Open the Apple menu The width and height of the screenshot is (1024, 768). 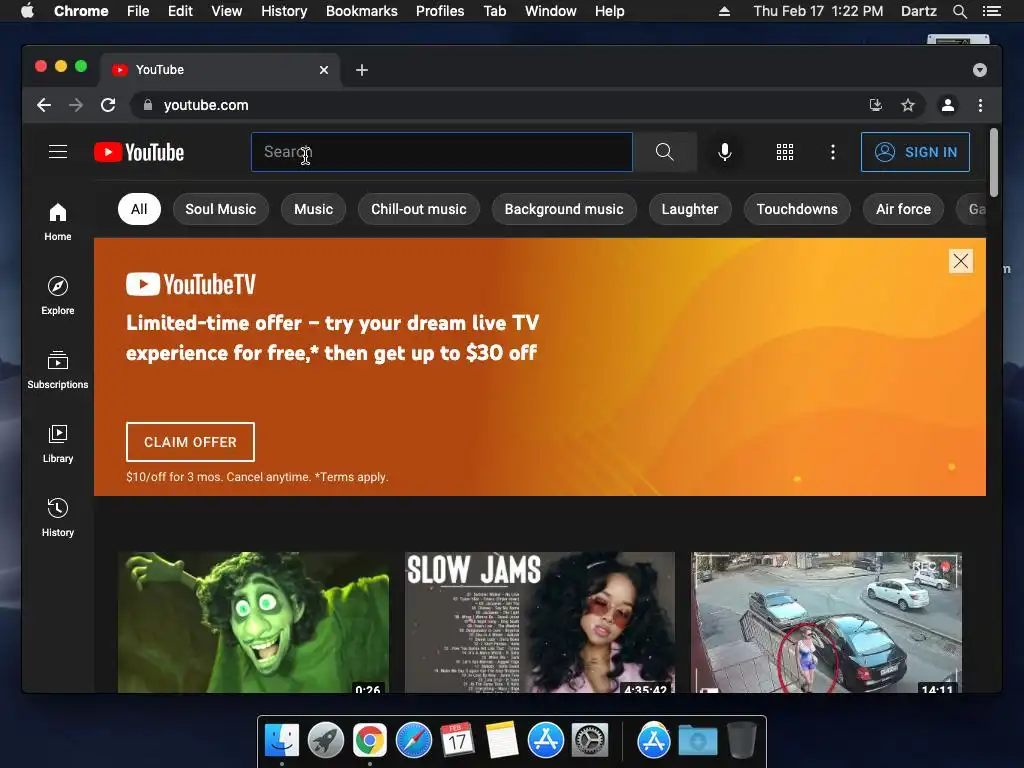(x=27, y=11)
